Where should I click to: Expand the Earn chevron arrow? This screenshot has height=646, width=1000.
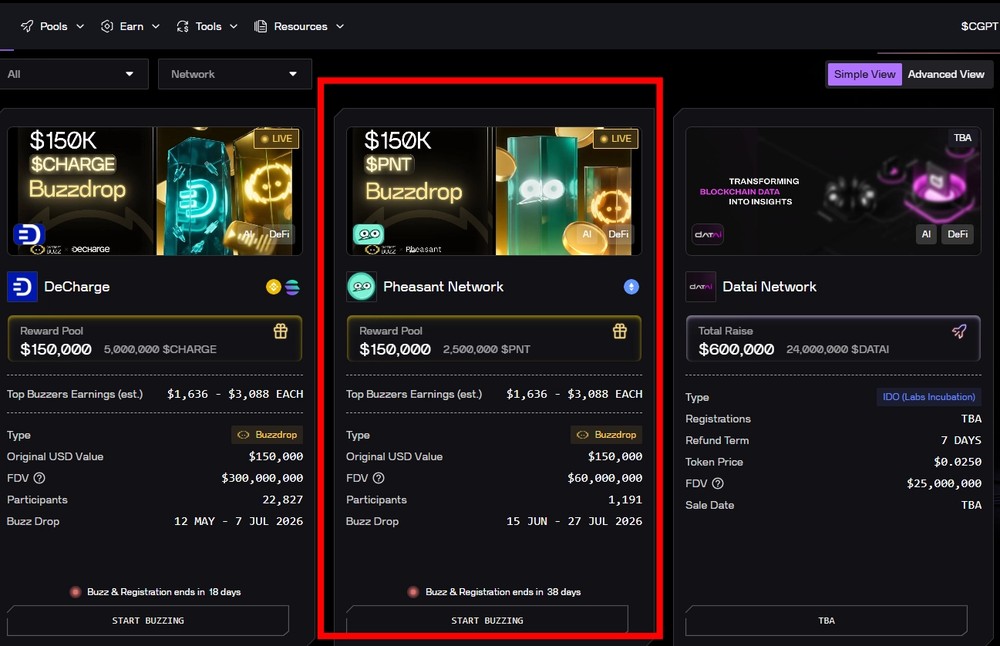pyautogui.click(x=156, y=26)
